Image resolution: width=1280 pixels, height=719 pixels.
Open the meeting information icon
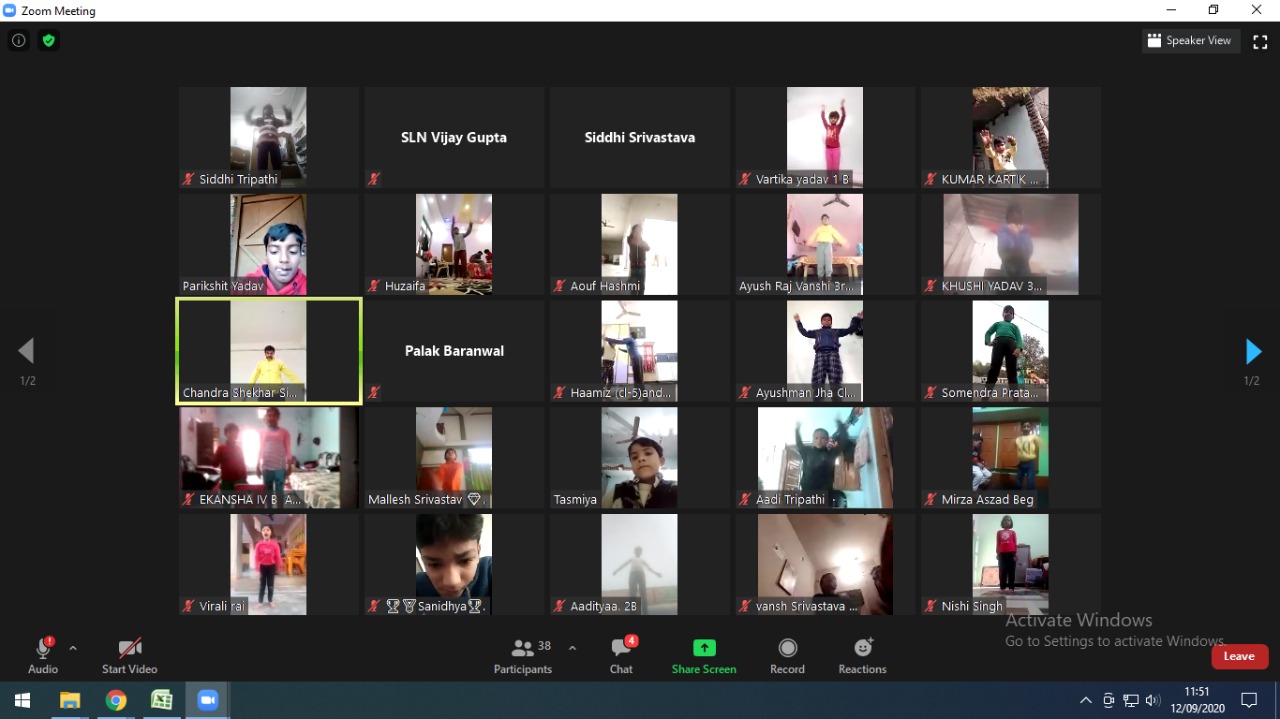tap(18, 41)
